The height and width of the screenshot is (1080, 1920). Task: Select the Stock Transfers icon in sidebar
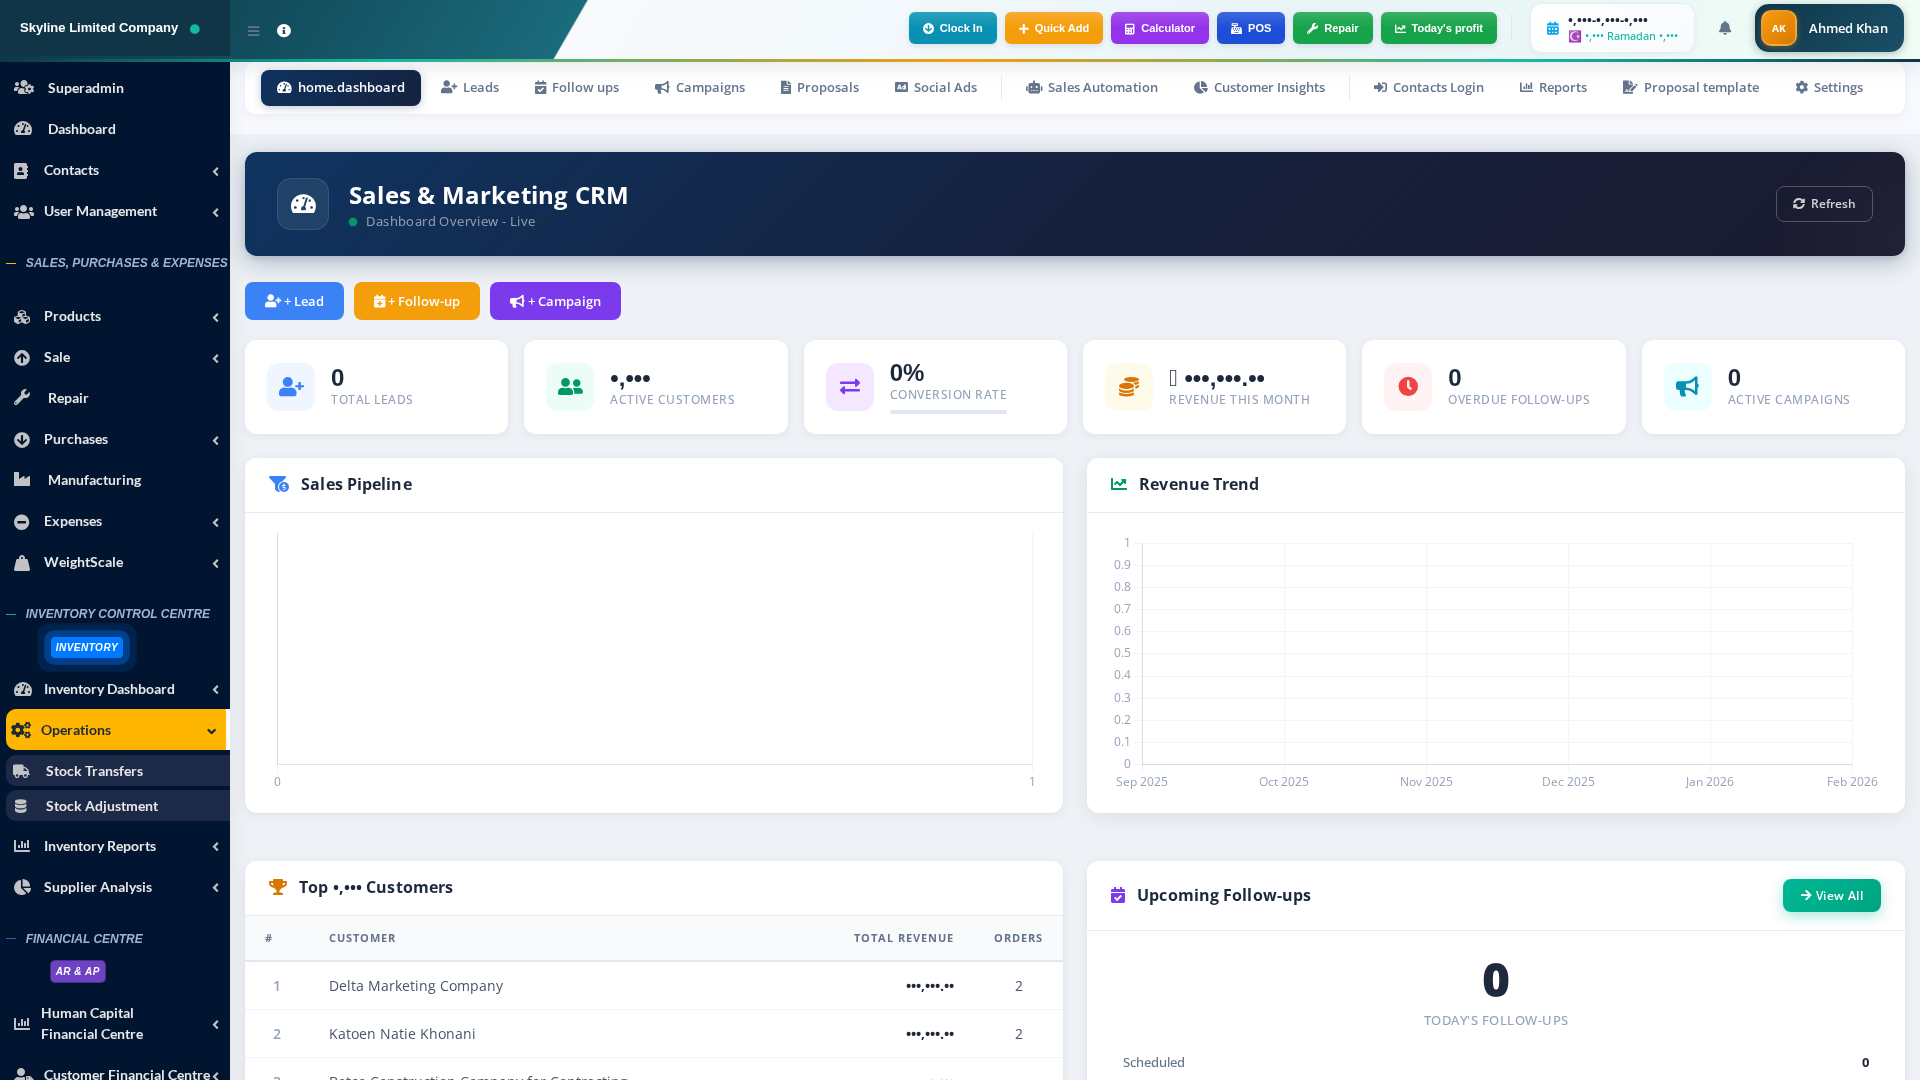(22, 771)
